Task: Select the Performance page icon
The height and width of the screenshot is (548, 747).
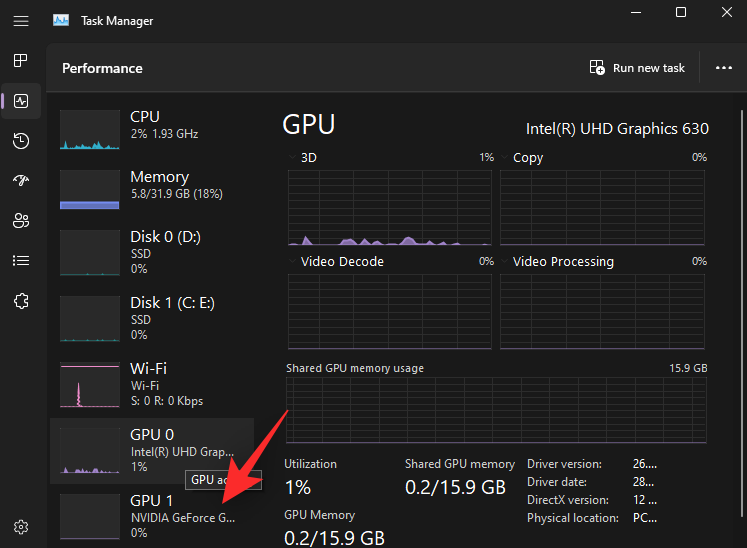Action: (21, 101)
